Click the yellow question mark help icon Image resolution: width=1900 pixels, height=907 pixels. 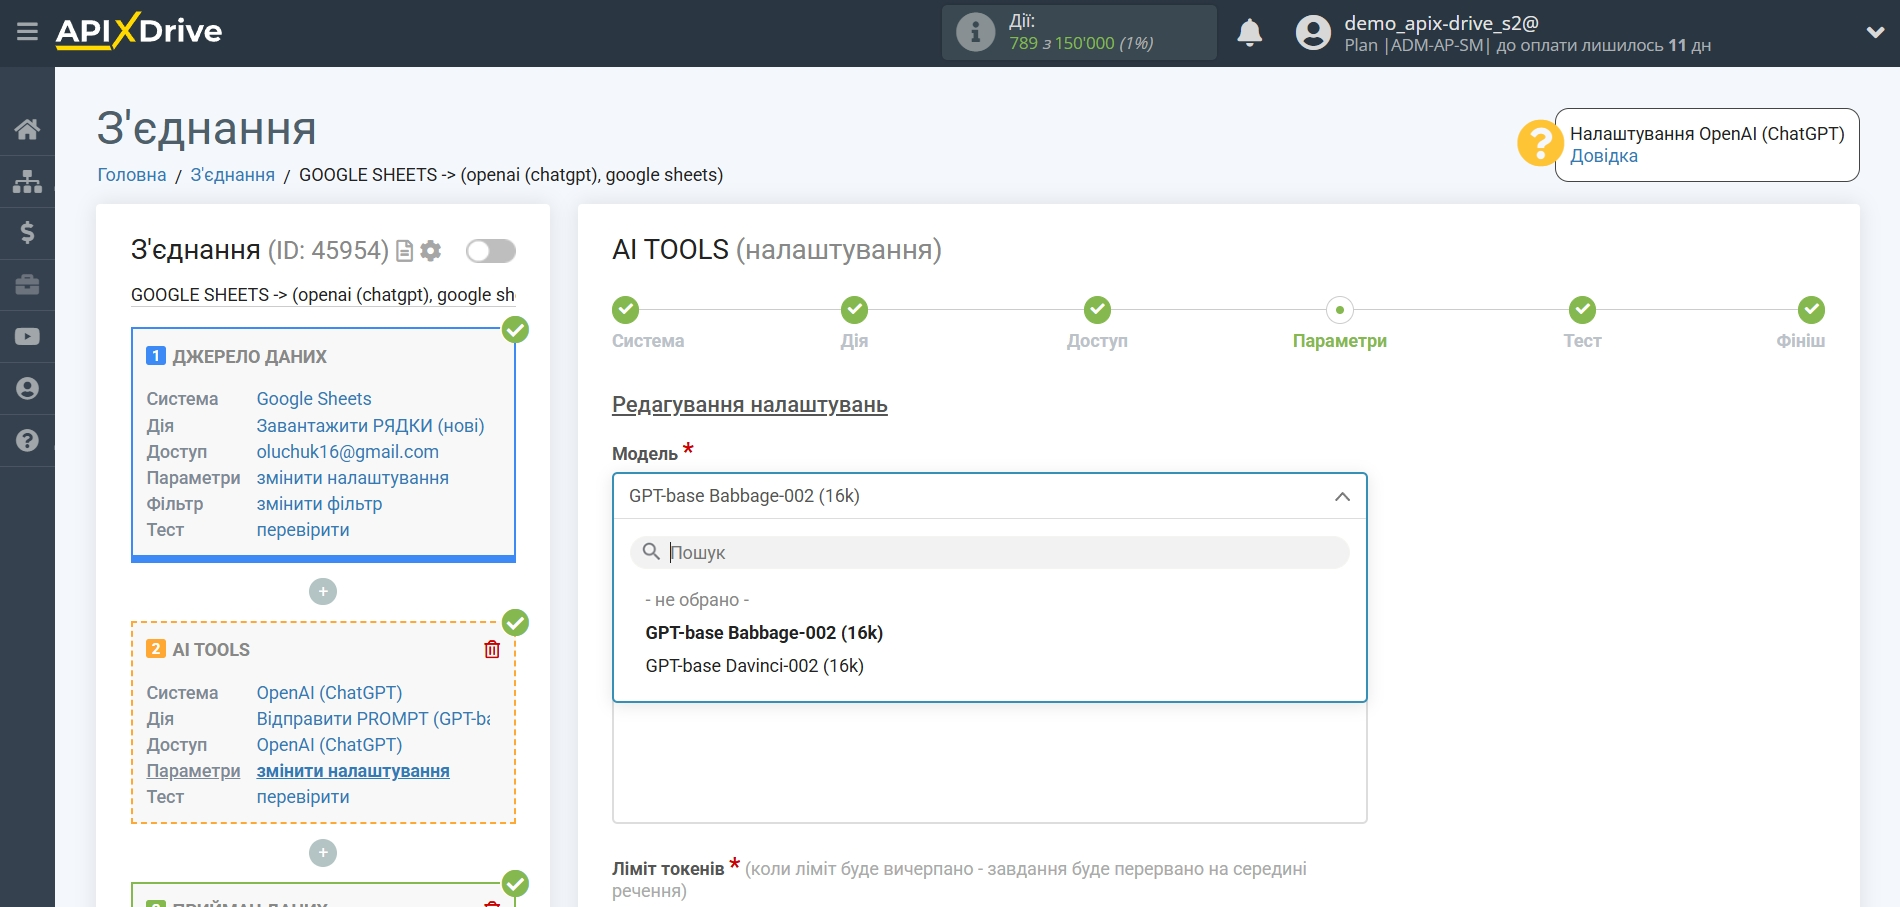[1539, 143]
